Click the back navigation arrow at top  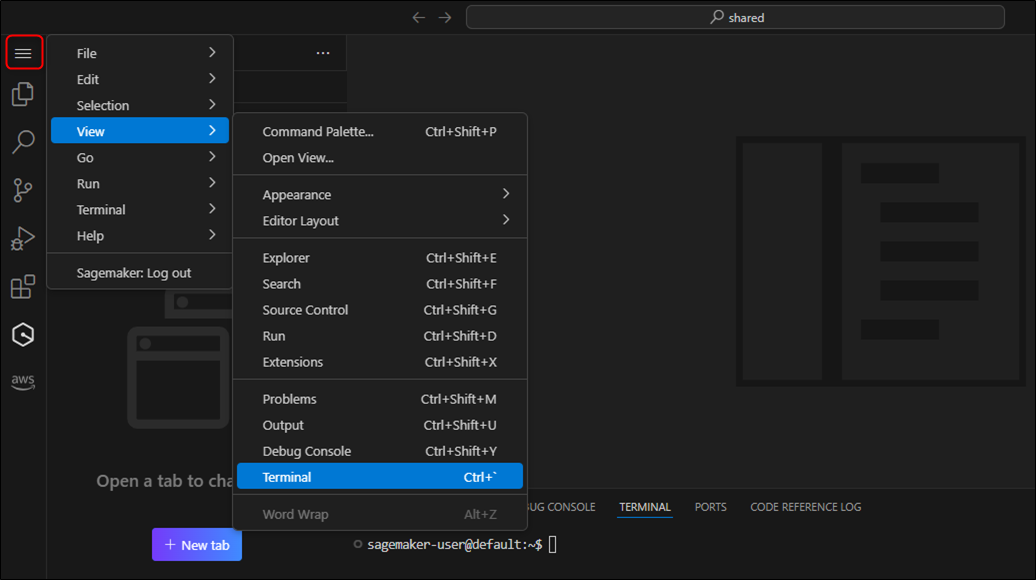tap(419, 17)
